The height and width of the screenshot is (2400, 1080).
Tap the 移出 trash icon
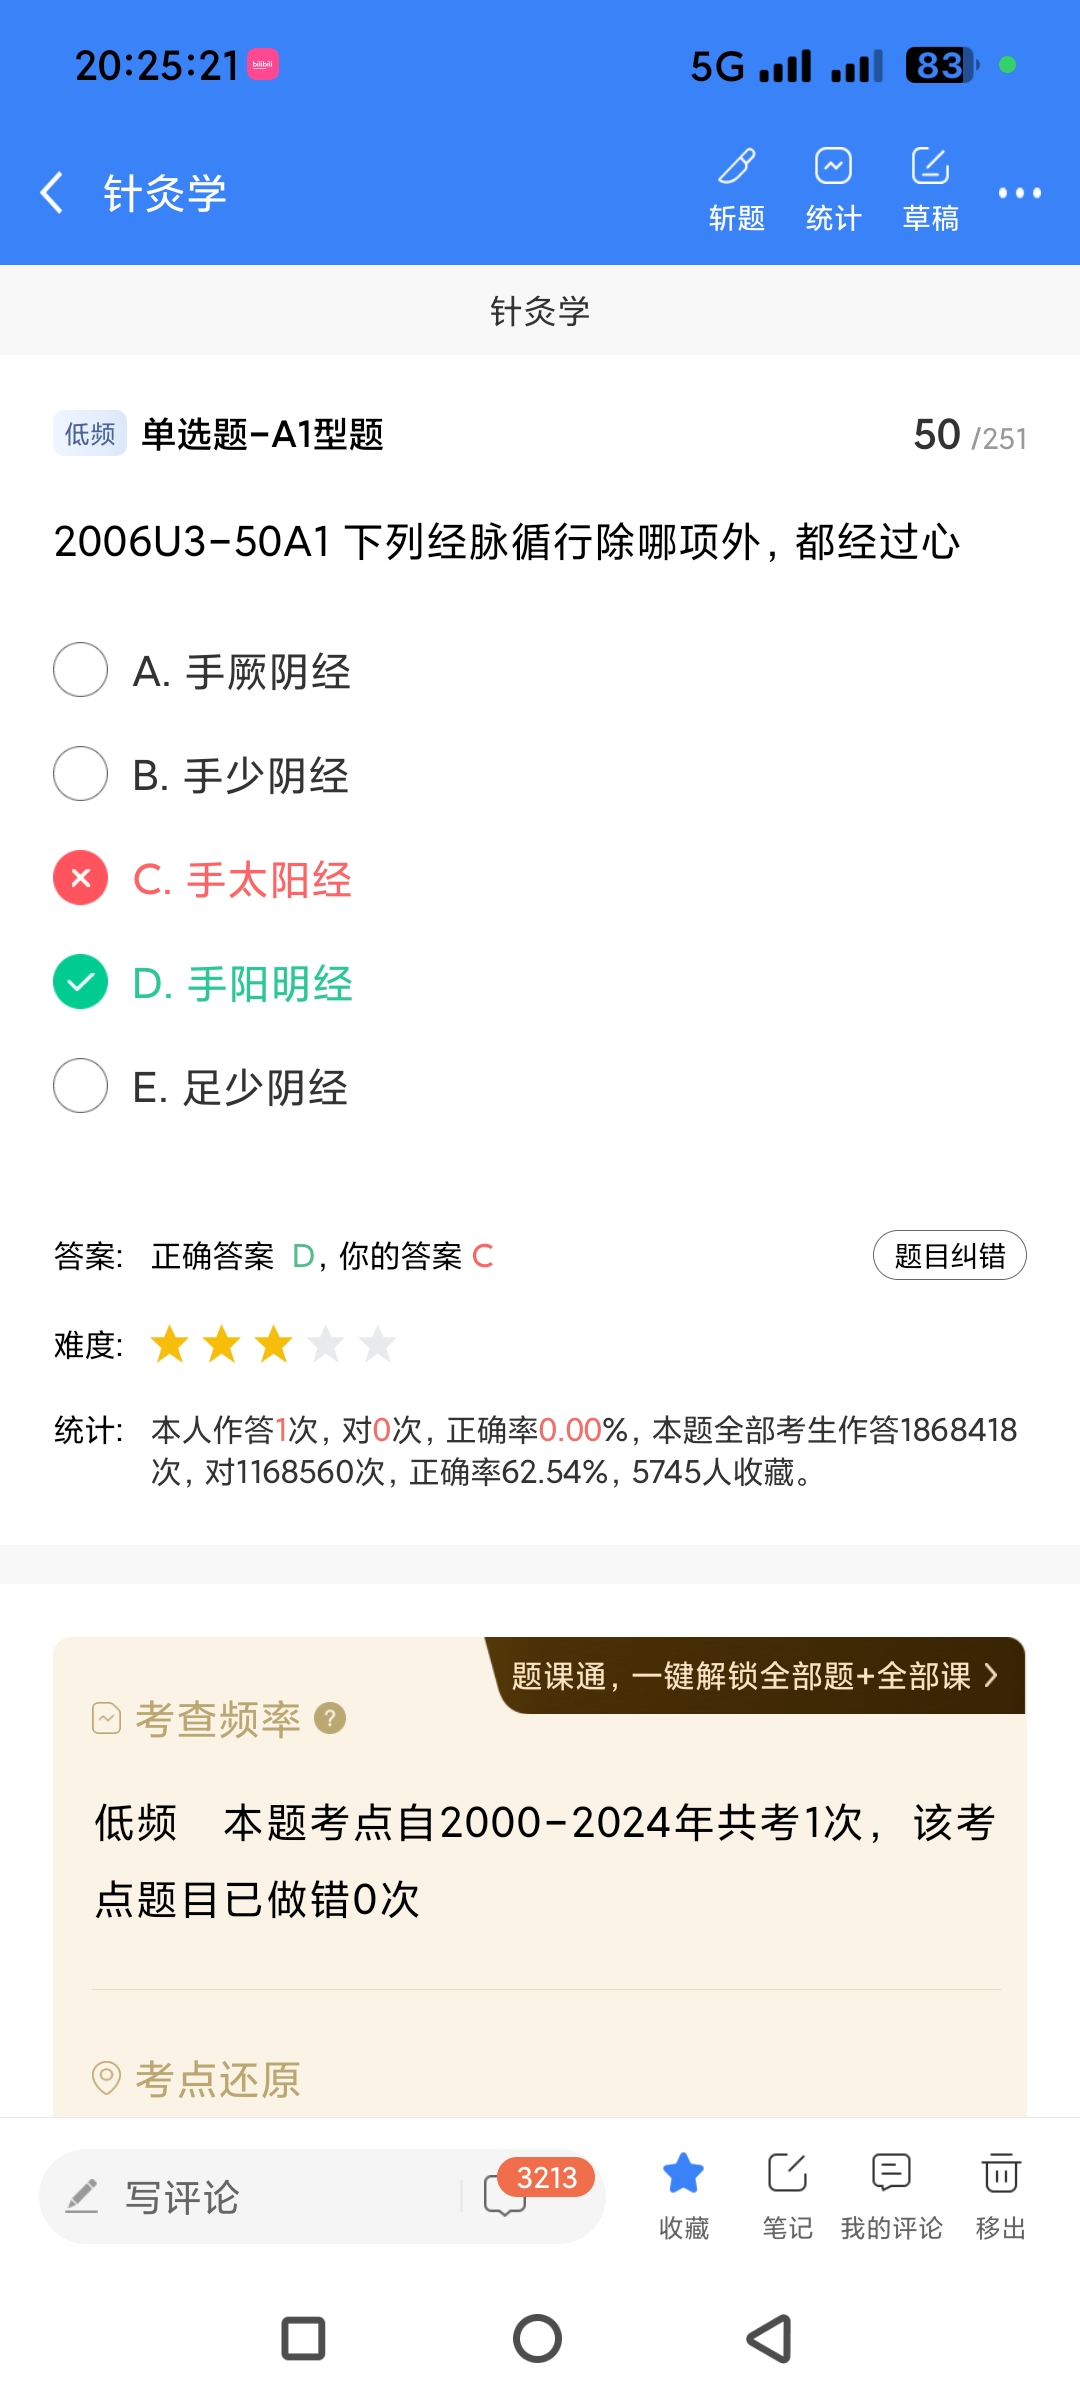[1000, 2195]
